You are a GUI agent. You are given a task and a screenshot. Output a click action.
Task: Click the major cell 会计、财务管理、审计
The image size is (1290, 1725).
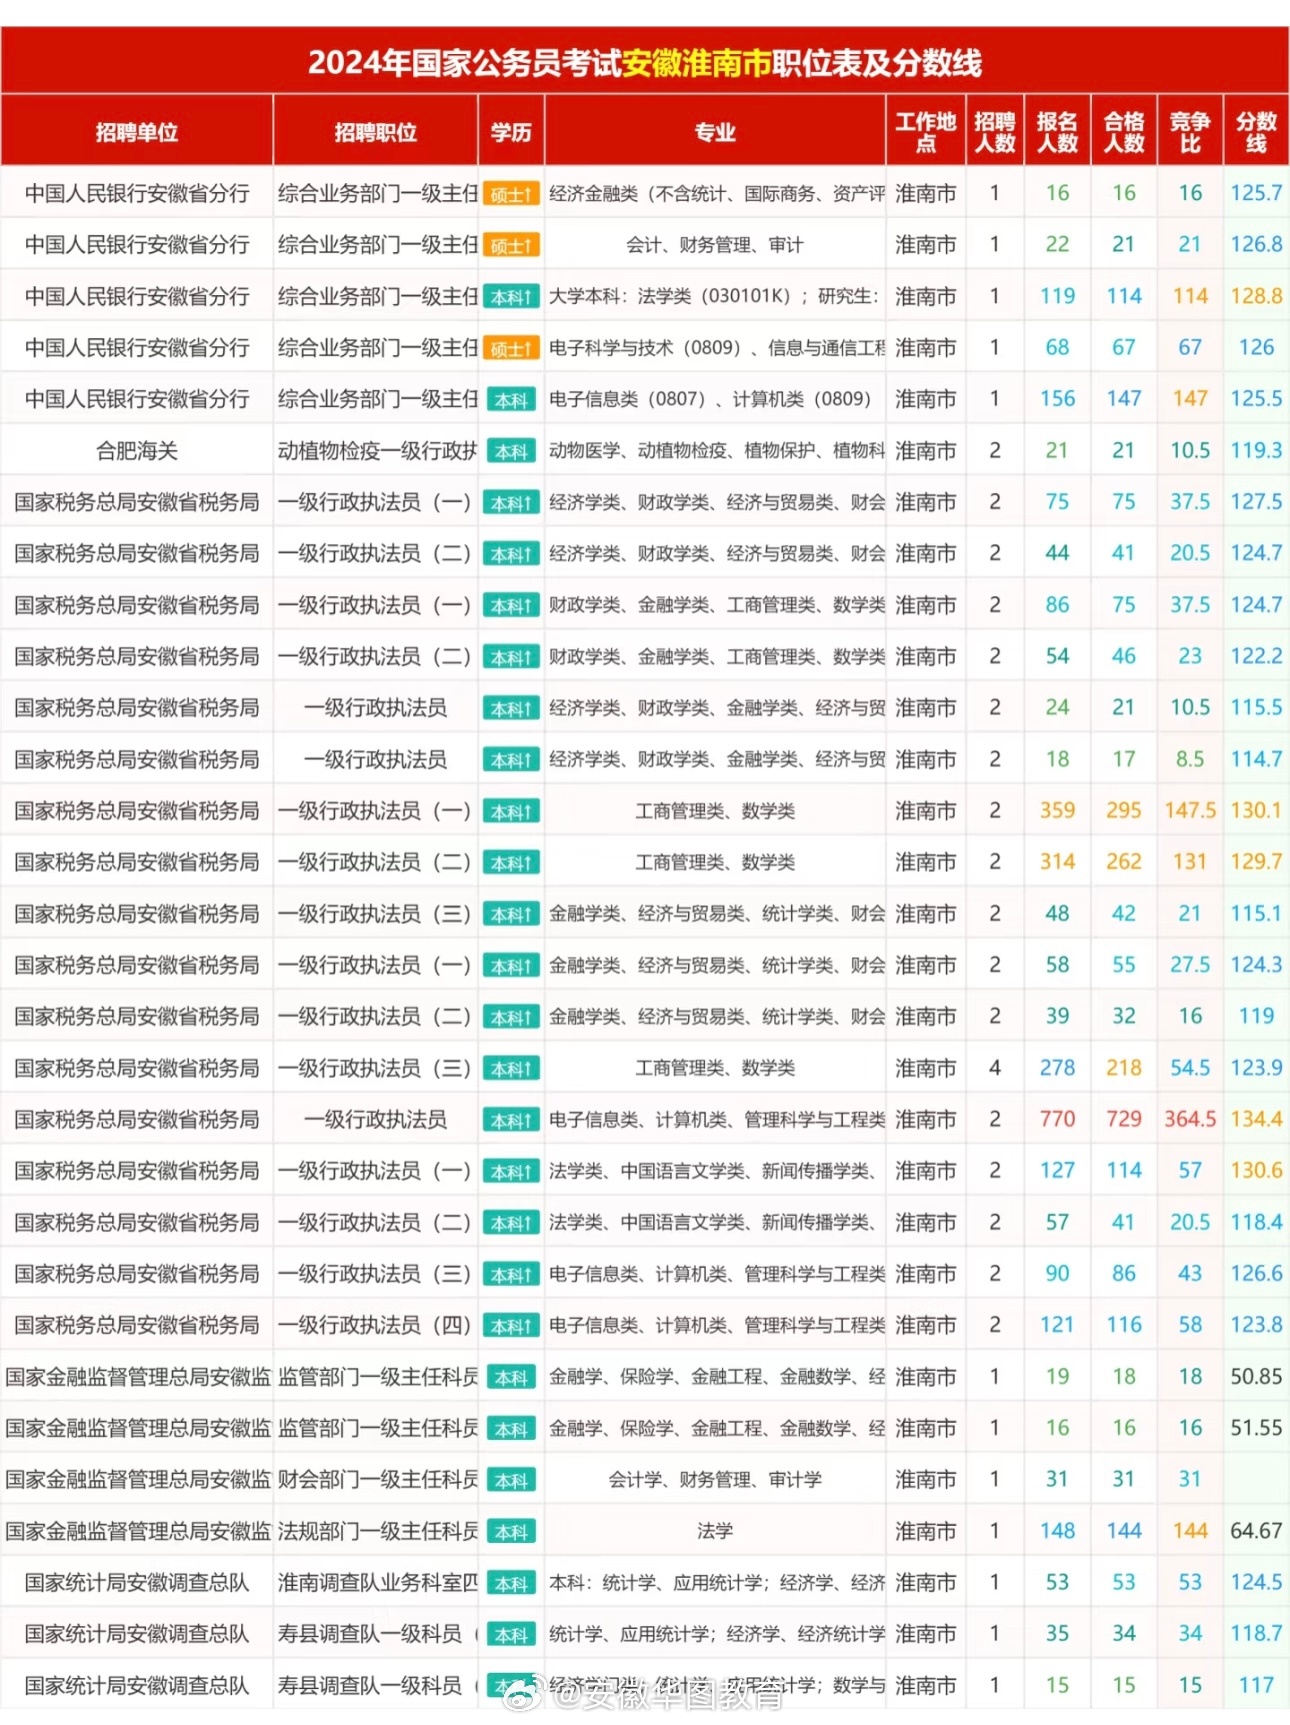(x=715, y=244)
